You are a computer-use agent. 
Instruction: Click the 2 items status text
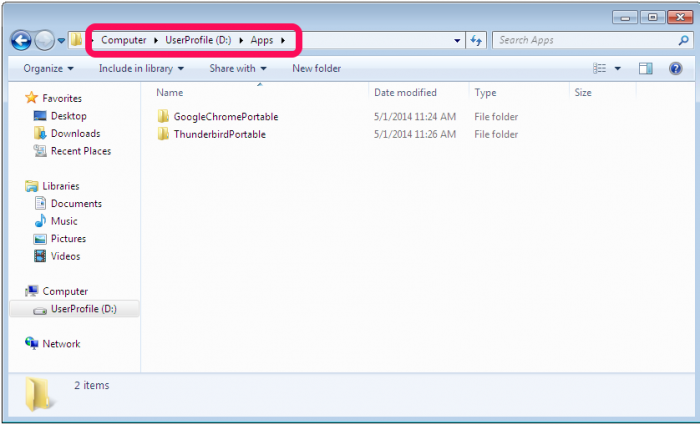tap(92, 385)
